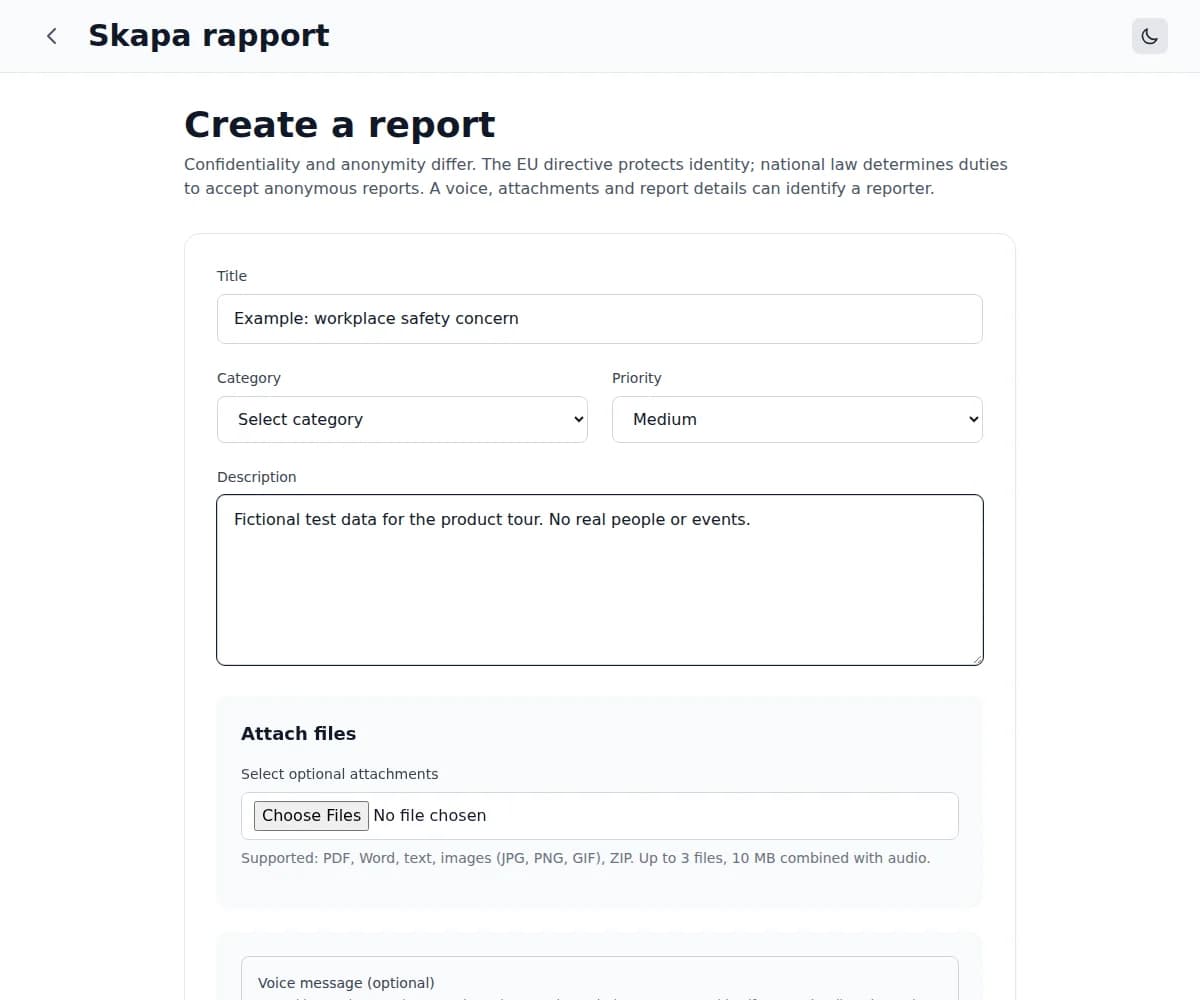Click the 'Select optional attachments' label
The height and width of the screenshot is (1000, 1200).
click(340, 774)
